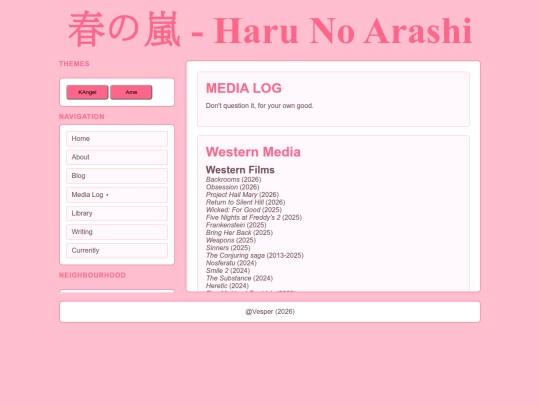Open the Library page
Viewport: 540px width, 405px height.
tap(117, 214)
